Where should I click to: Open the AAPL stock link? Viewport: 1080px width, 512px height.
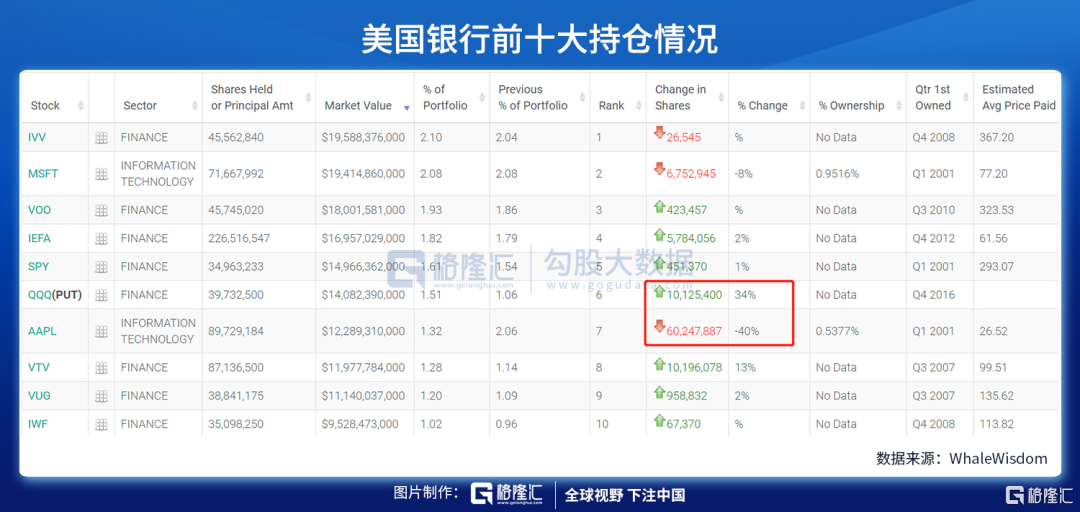pyautogui.click(x=42, y=332)
